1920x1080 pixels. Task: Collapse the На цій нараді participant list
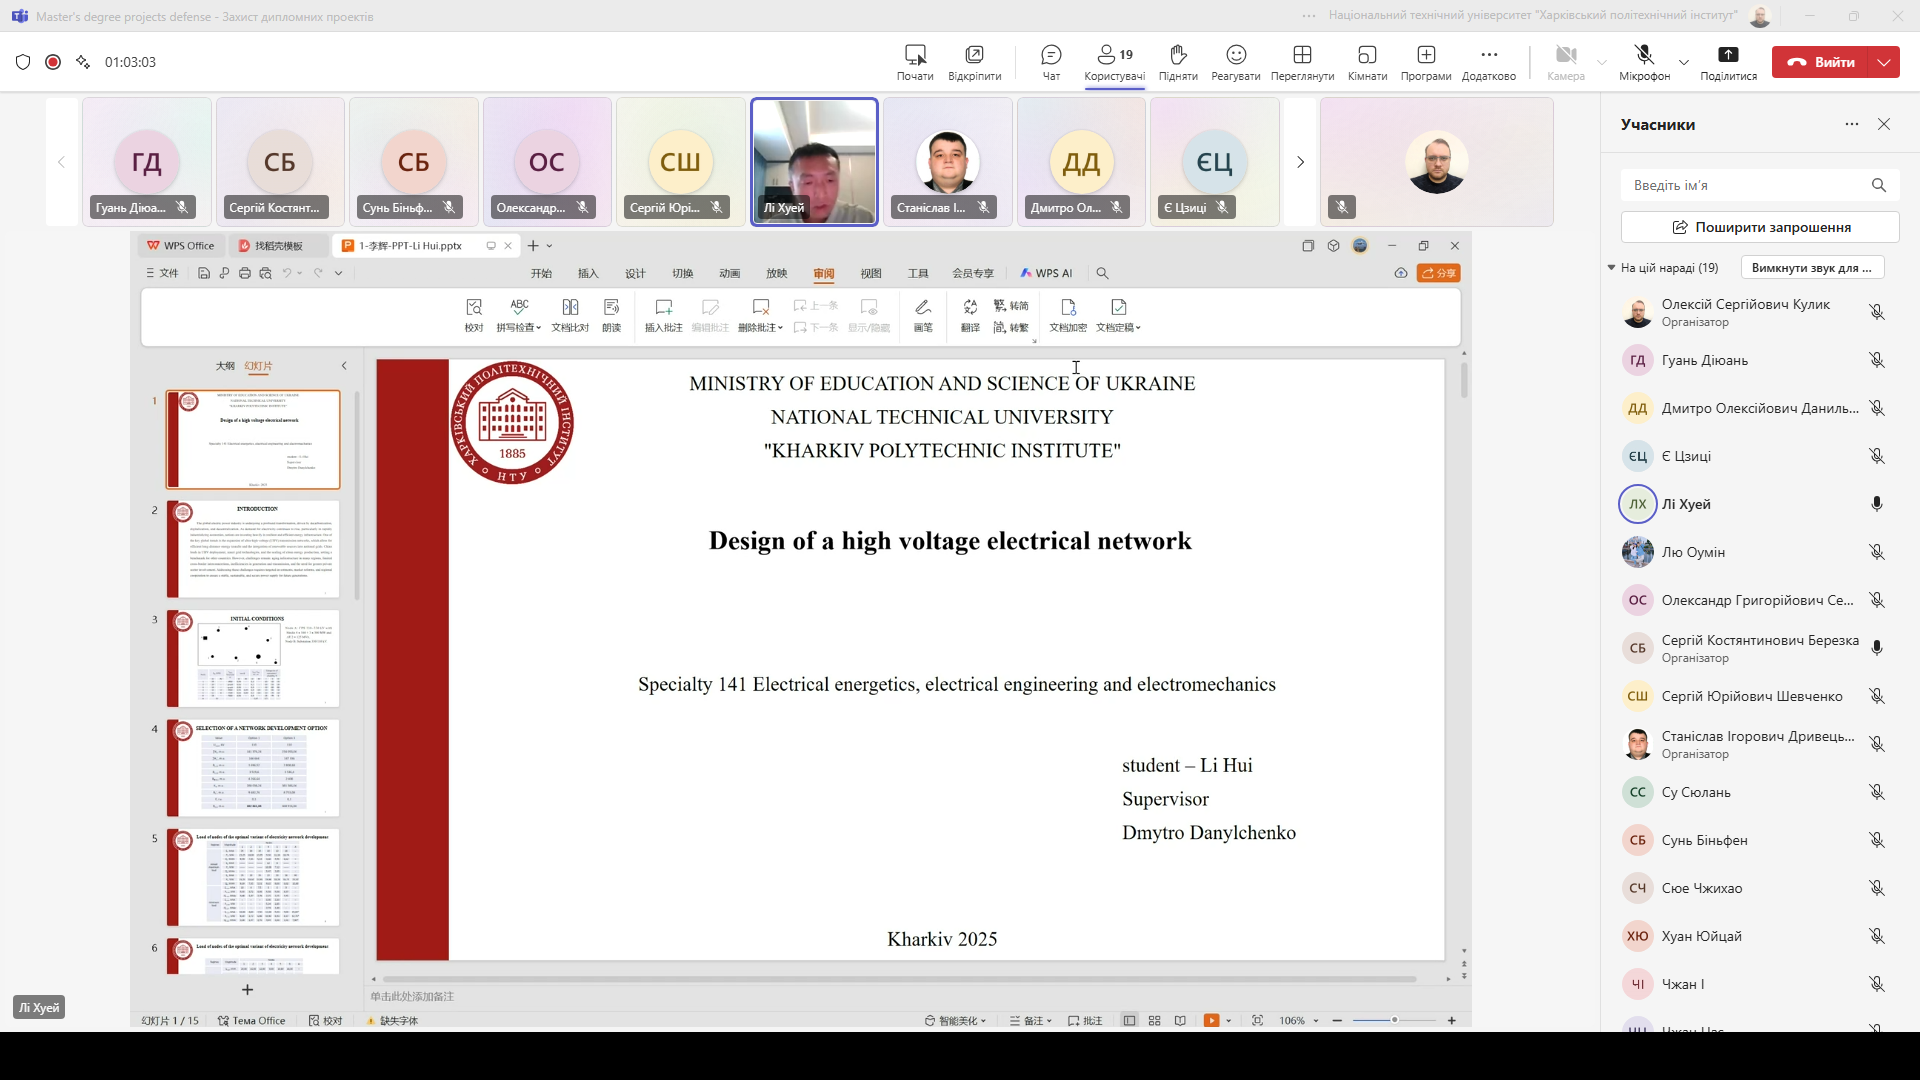(1612, 268)
